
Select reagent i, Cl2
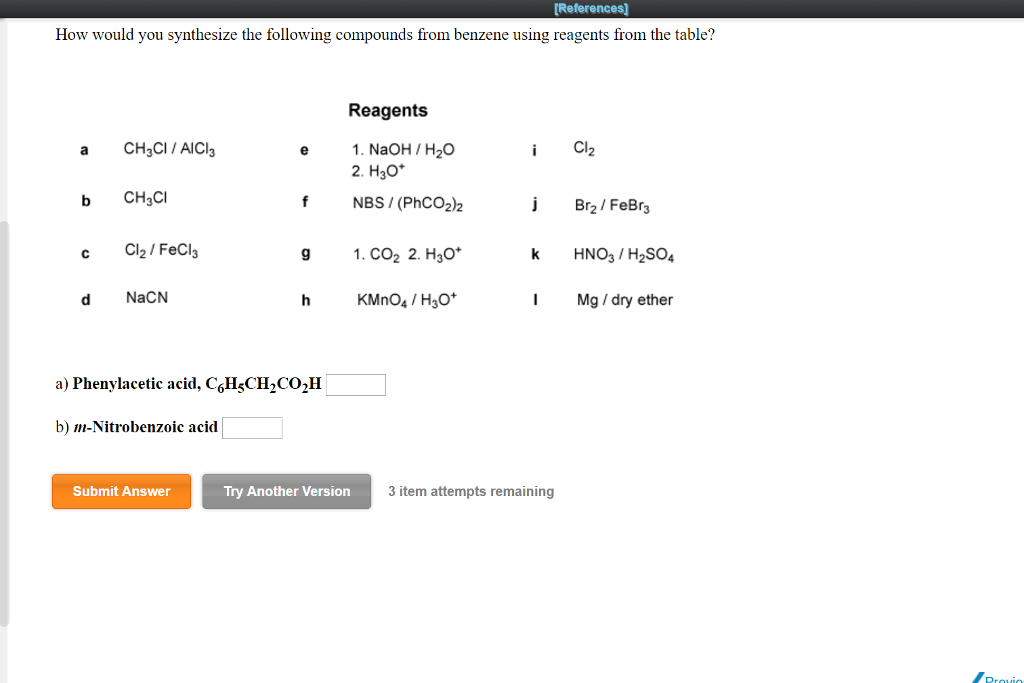[x=585, y=148]
